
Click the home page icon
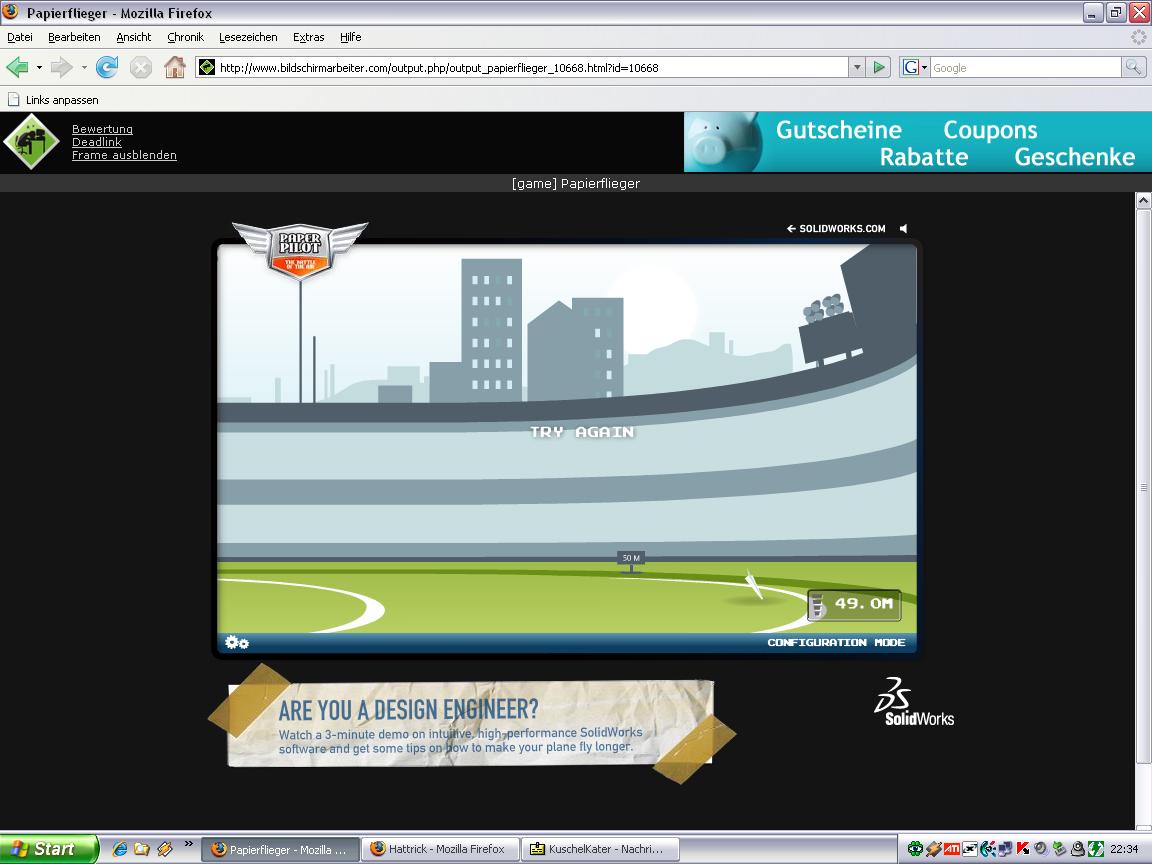[x=175, y=67]
